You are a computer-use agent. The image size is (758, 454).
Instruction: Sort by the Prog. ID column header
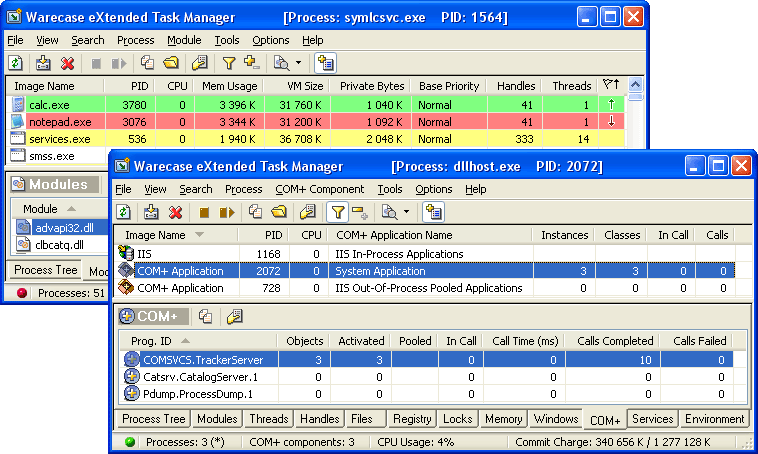pyautogui.click(x=199, y=341)
